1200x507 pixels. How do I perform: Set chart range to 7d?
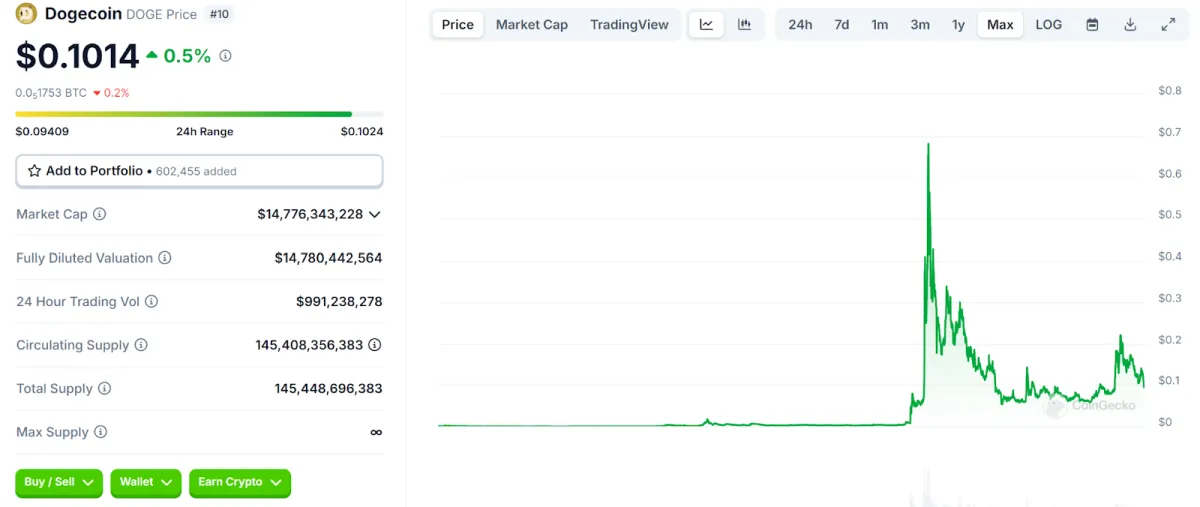(842, 25)
